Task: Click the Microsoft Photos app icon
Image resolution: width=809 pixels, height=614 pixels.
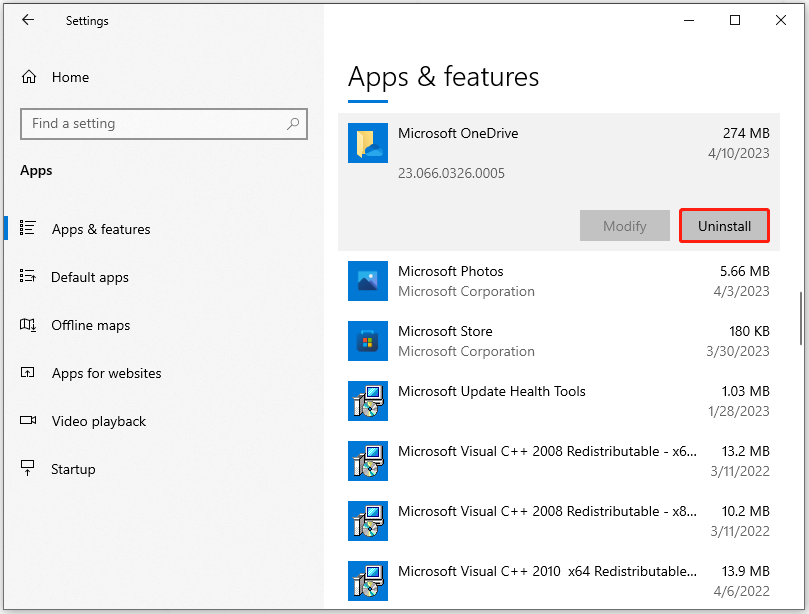Action: tap(367, 281)
